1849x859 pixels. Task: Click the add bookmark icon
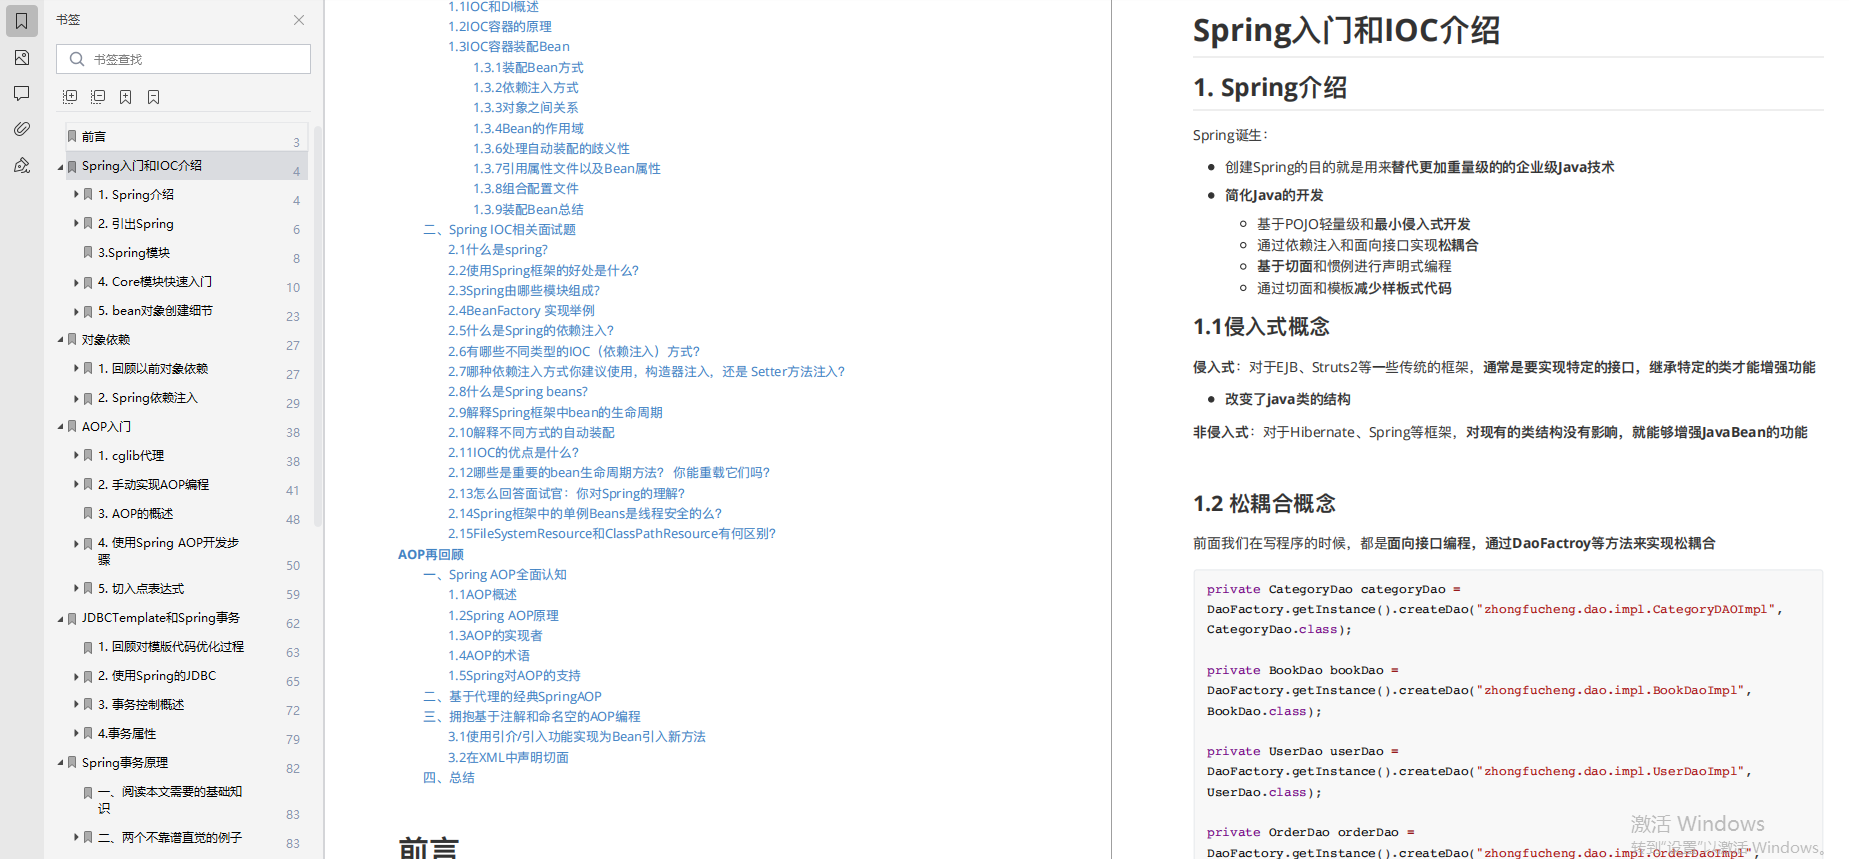click(125, 97)
